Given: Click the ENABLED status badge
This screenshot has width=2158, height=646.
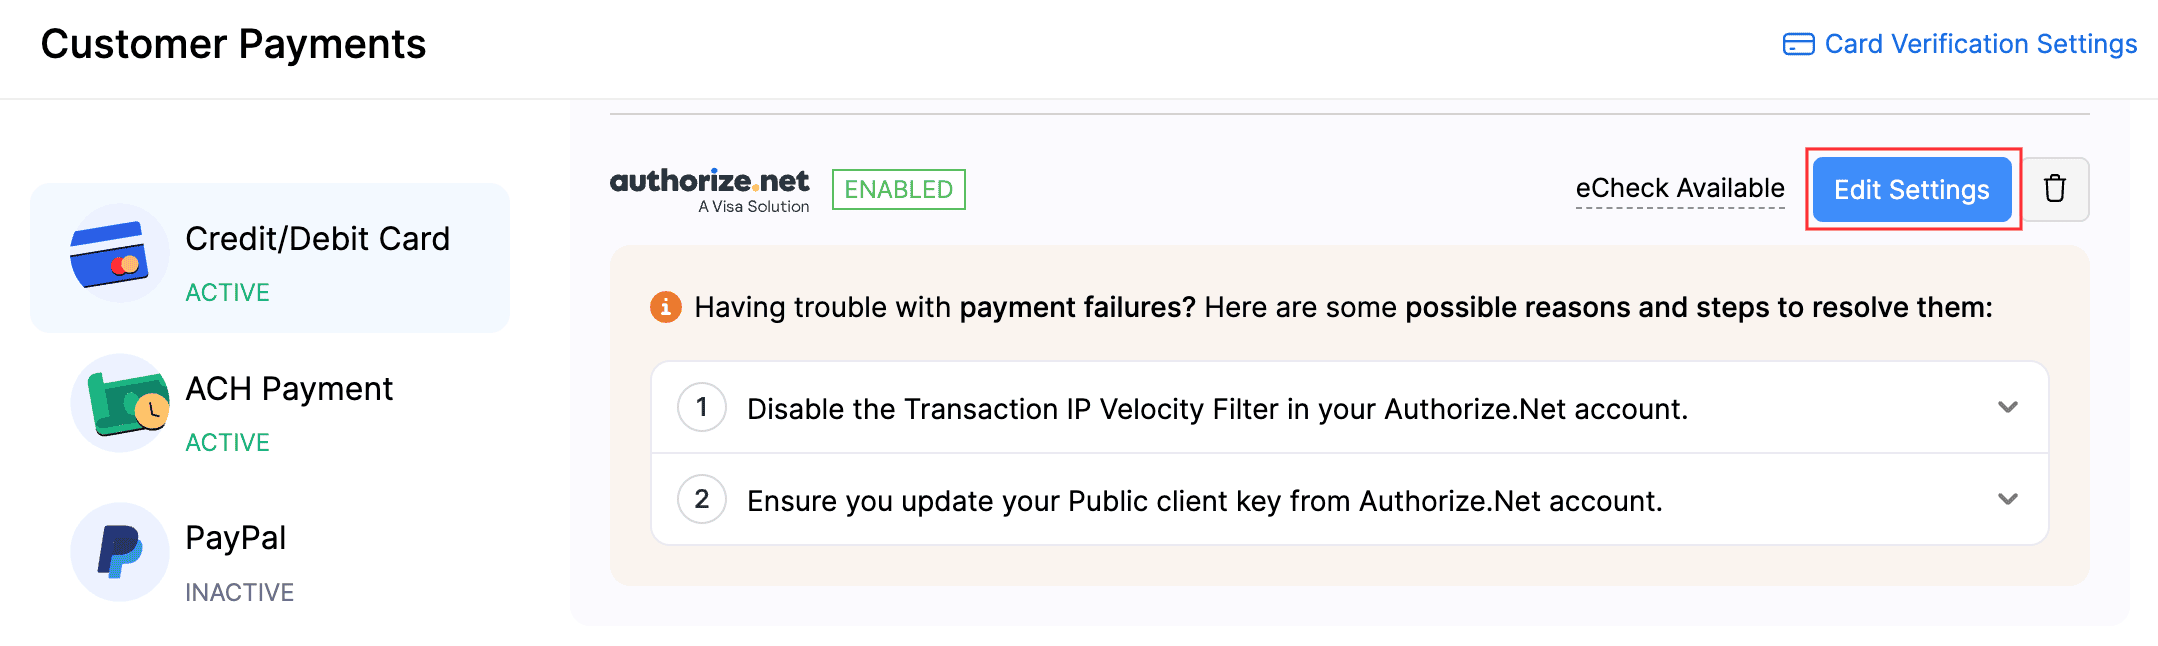Looking at the screenshot, I should tap(898, 189).
